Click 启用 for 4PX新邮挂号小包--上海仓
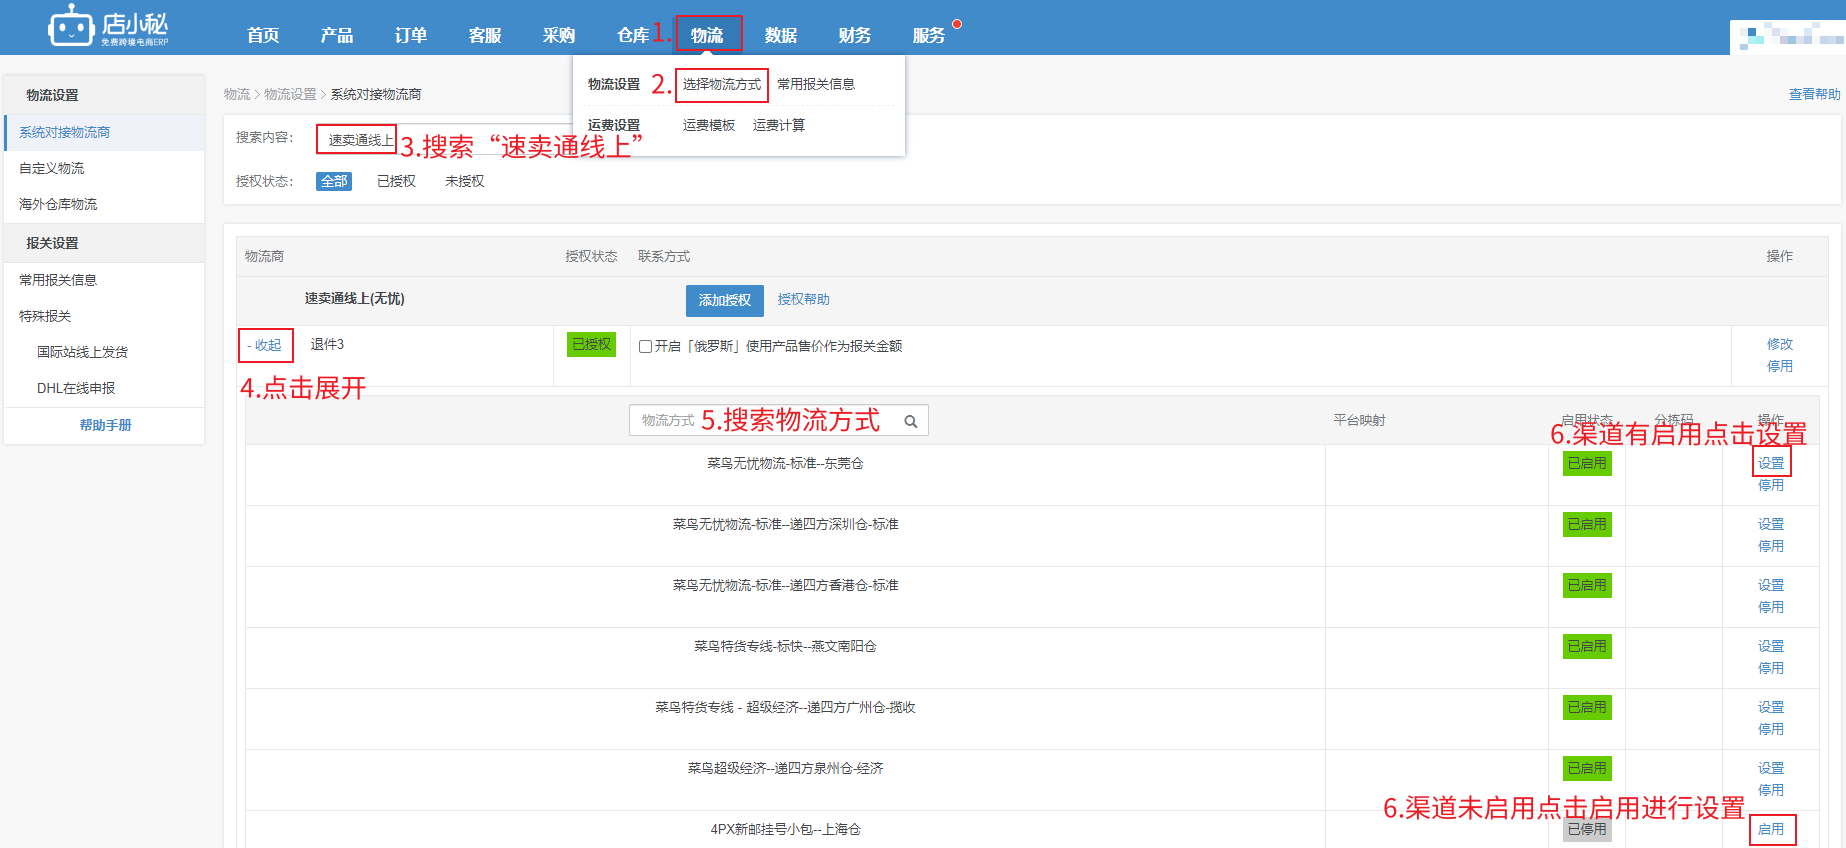Viewport: 1846px width, 848px height. tap(1771, 829)
